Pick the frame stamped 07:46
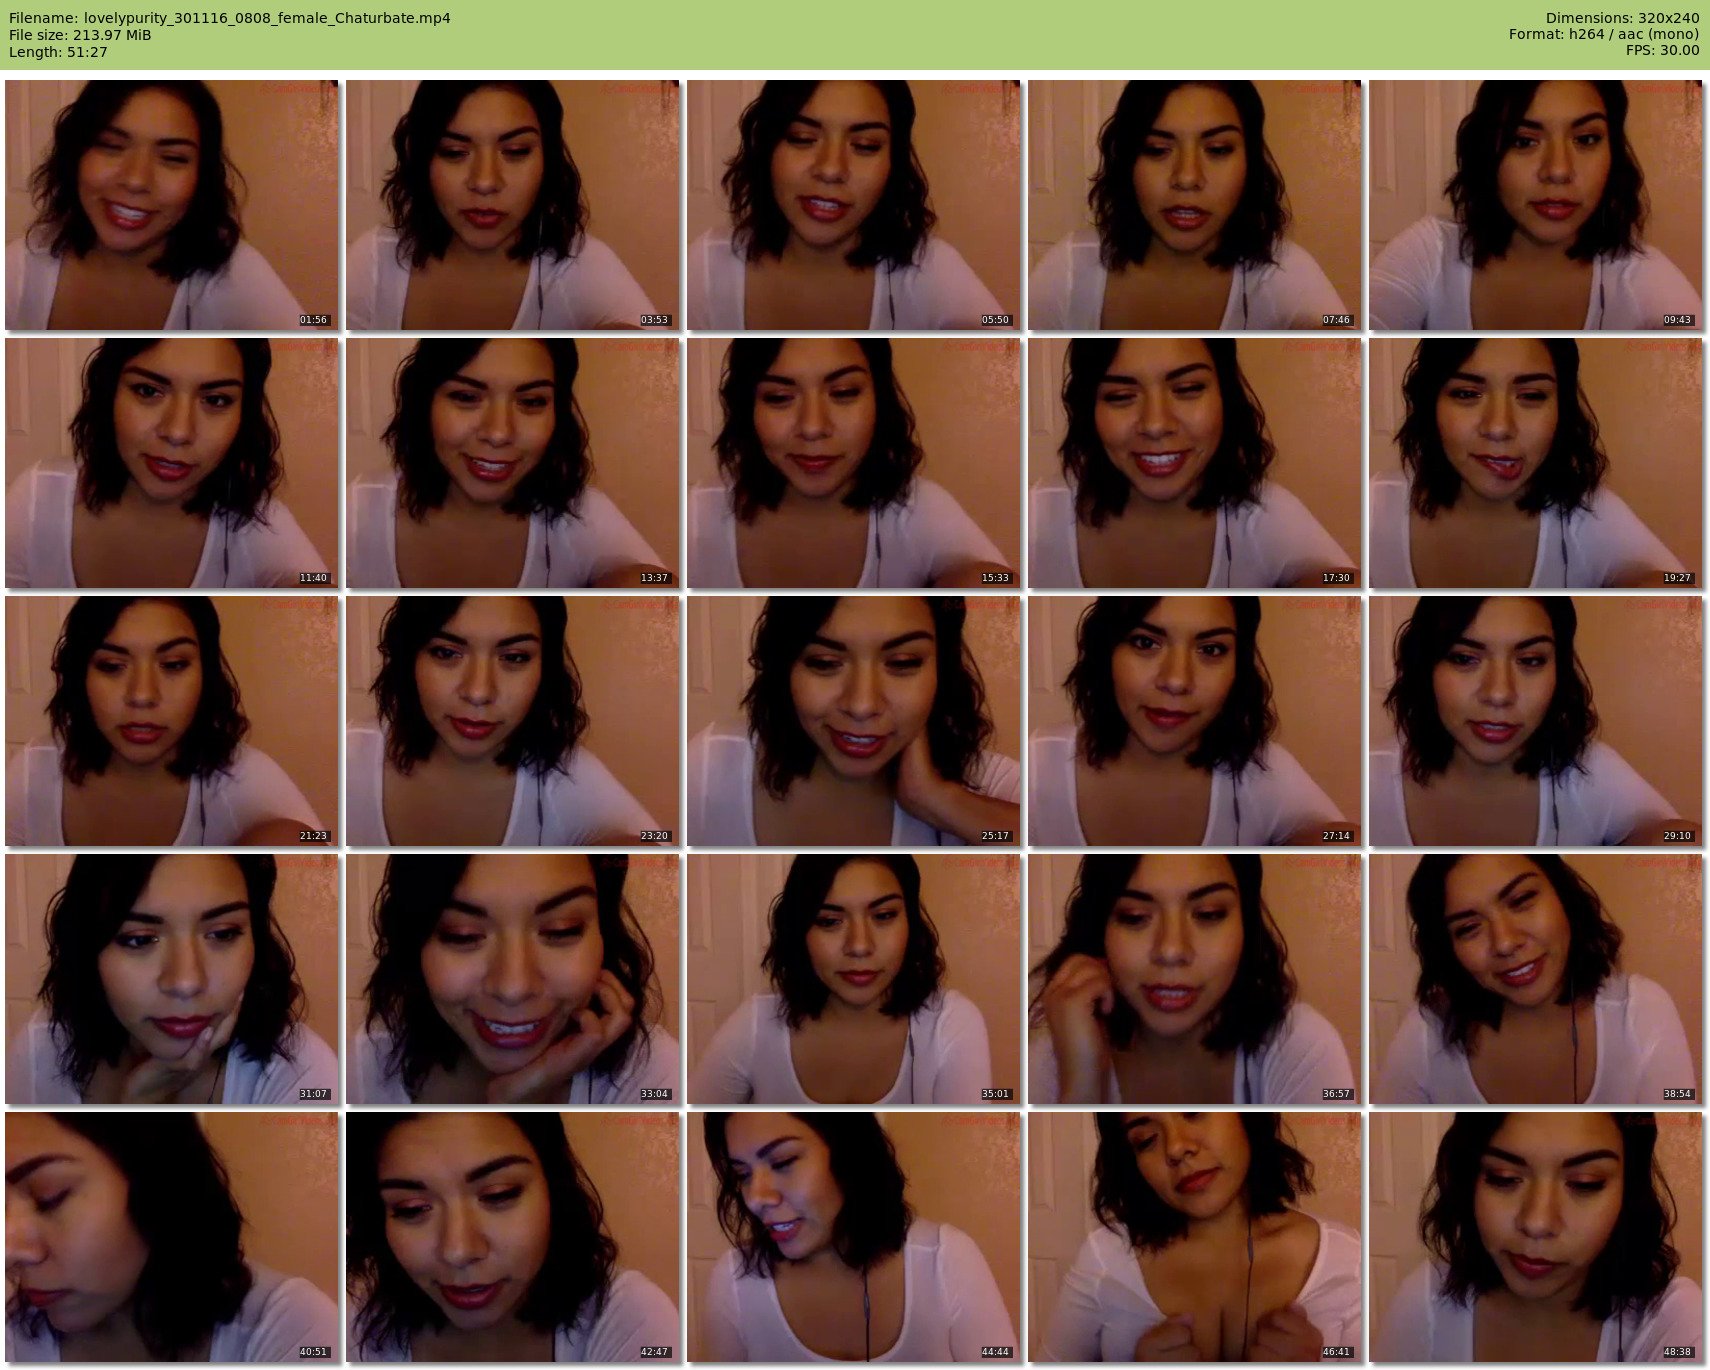This screenshot has width=1710, height=1370. pos(1195,205)
